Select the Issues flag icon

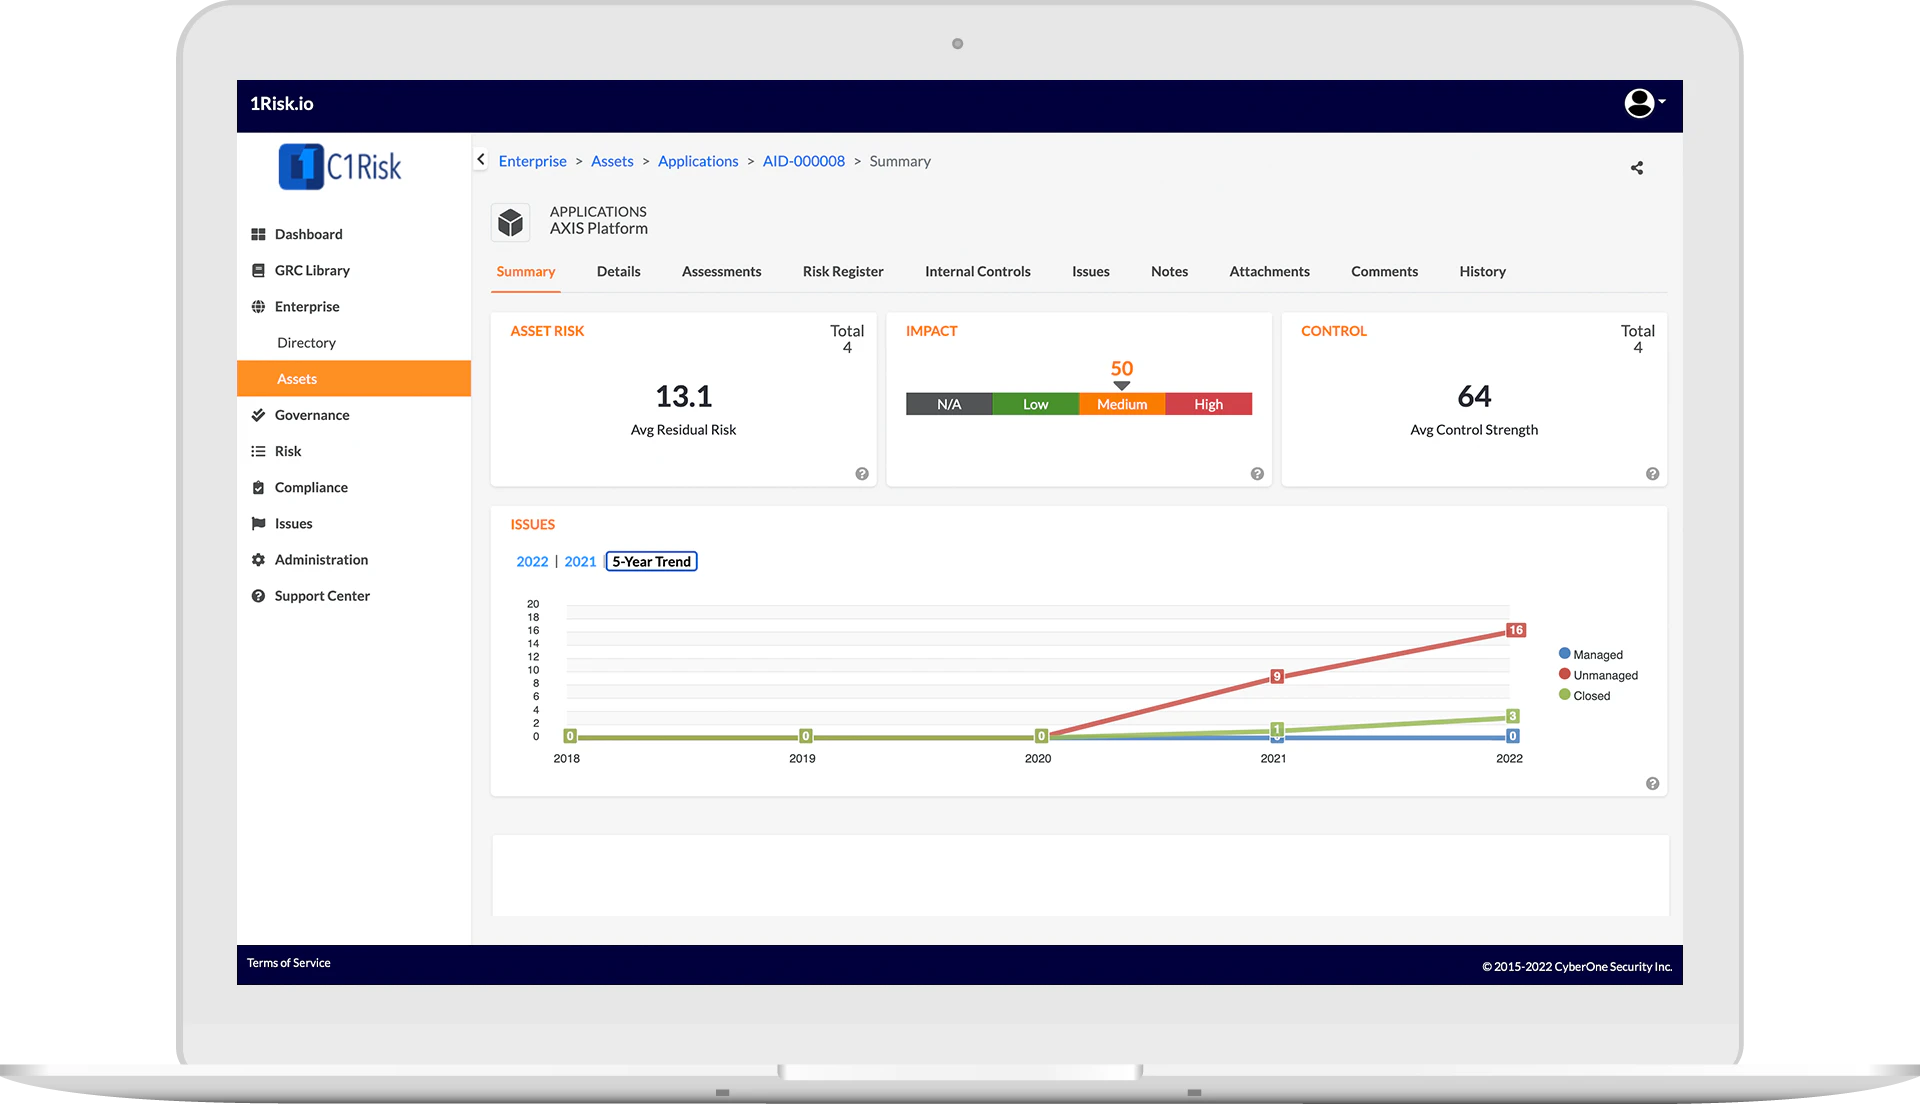pos(259,523)
